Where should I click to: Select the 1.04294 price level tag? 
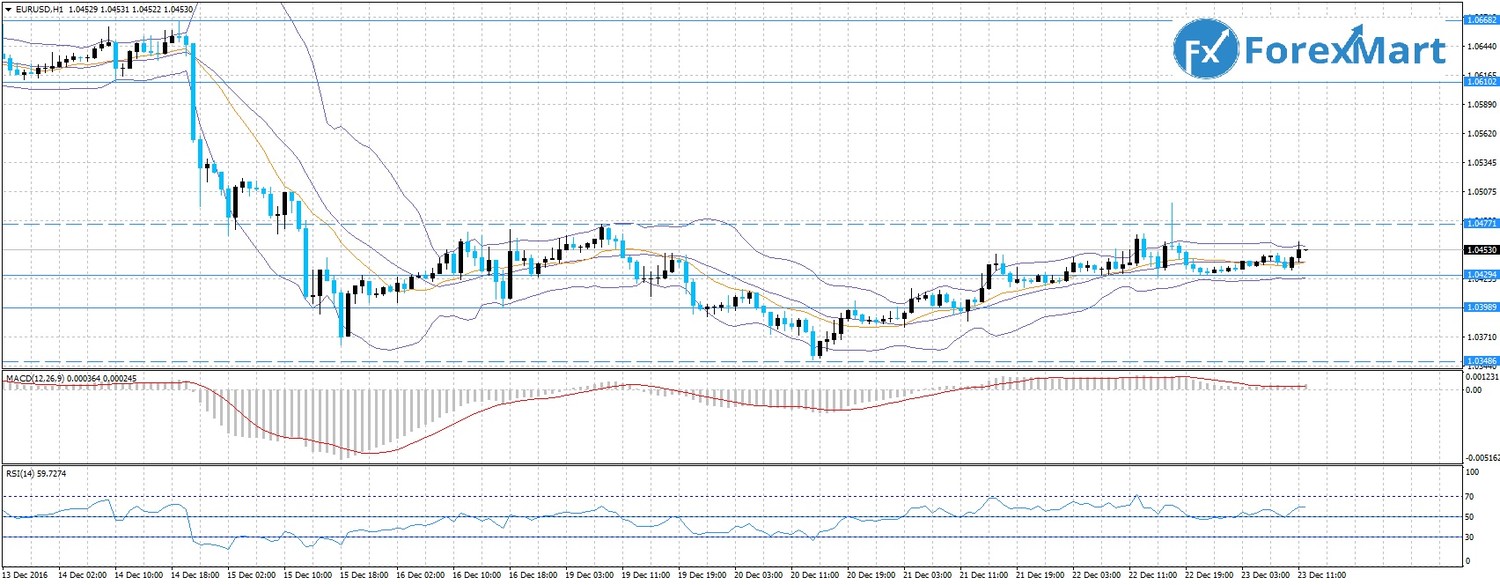[1480, 274]
